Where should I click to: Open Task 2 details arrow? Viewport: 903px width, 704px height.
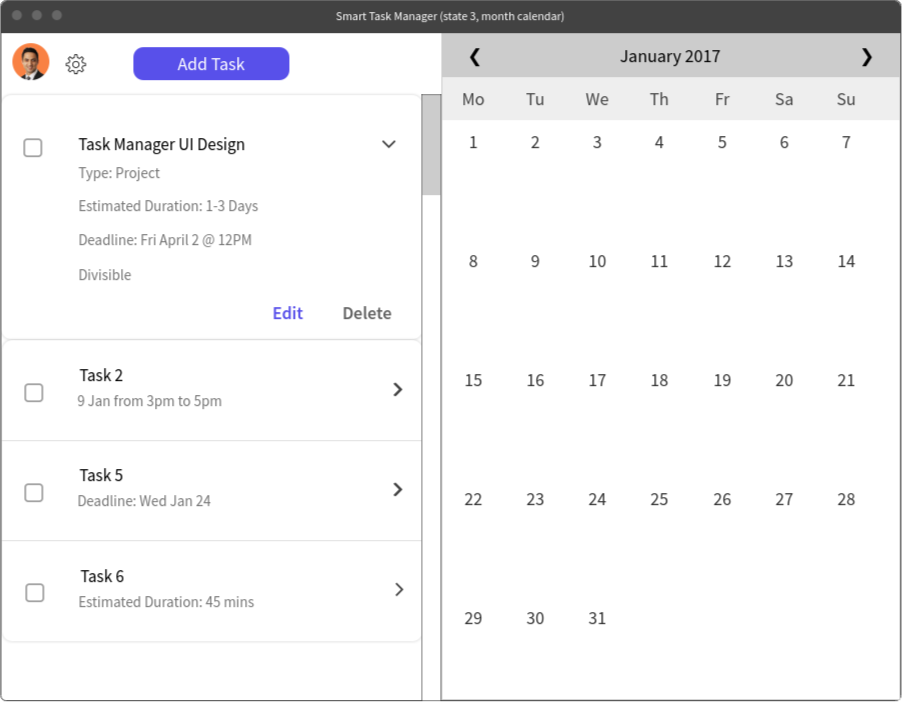click(397, 389)
